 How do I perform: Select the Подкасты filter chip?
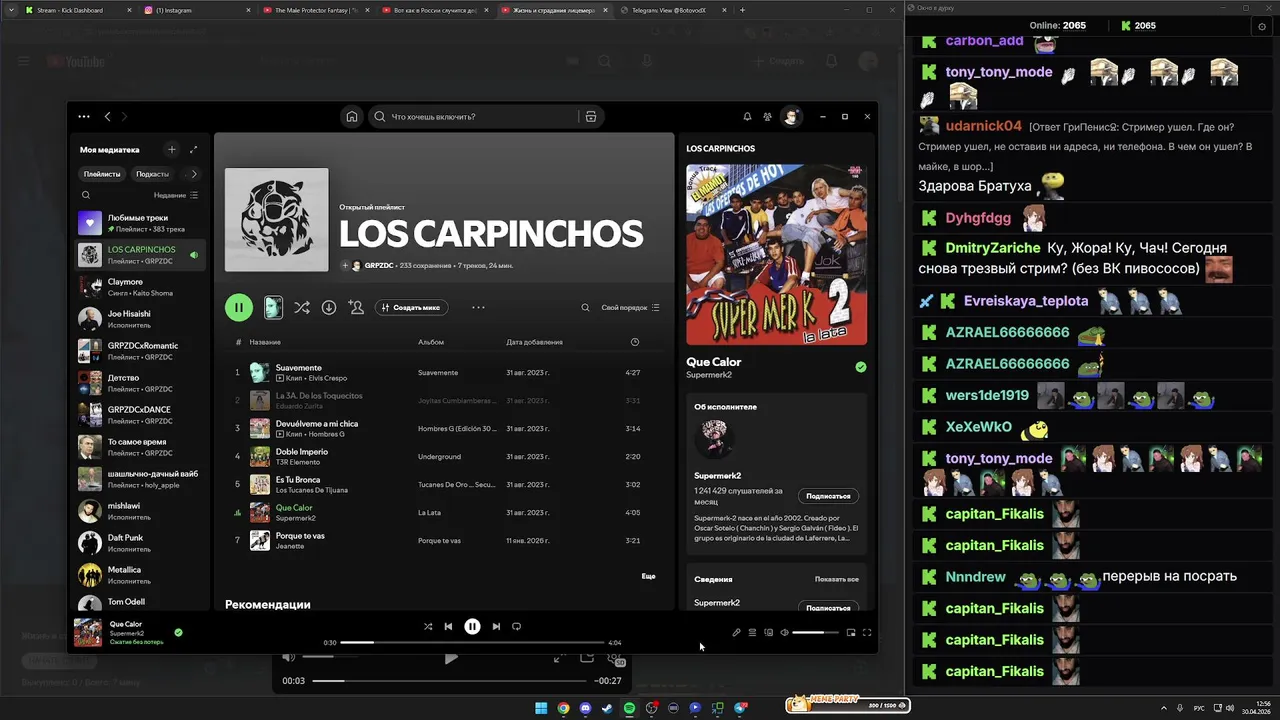point(153,174)
